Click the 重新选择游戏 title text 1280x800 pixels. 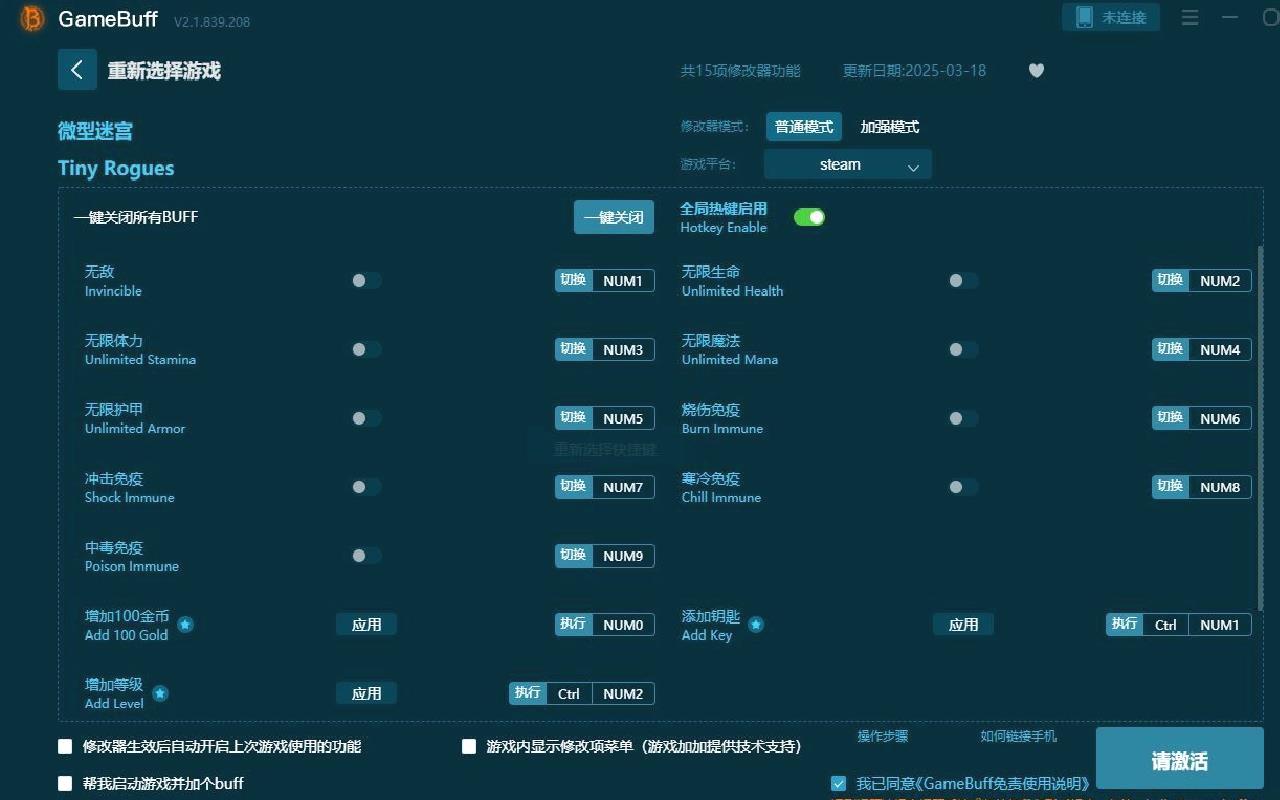pyautogui.click(x=164, y=71)
